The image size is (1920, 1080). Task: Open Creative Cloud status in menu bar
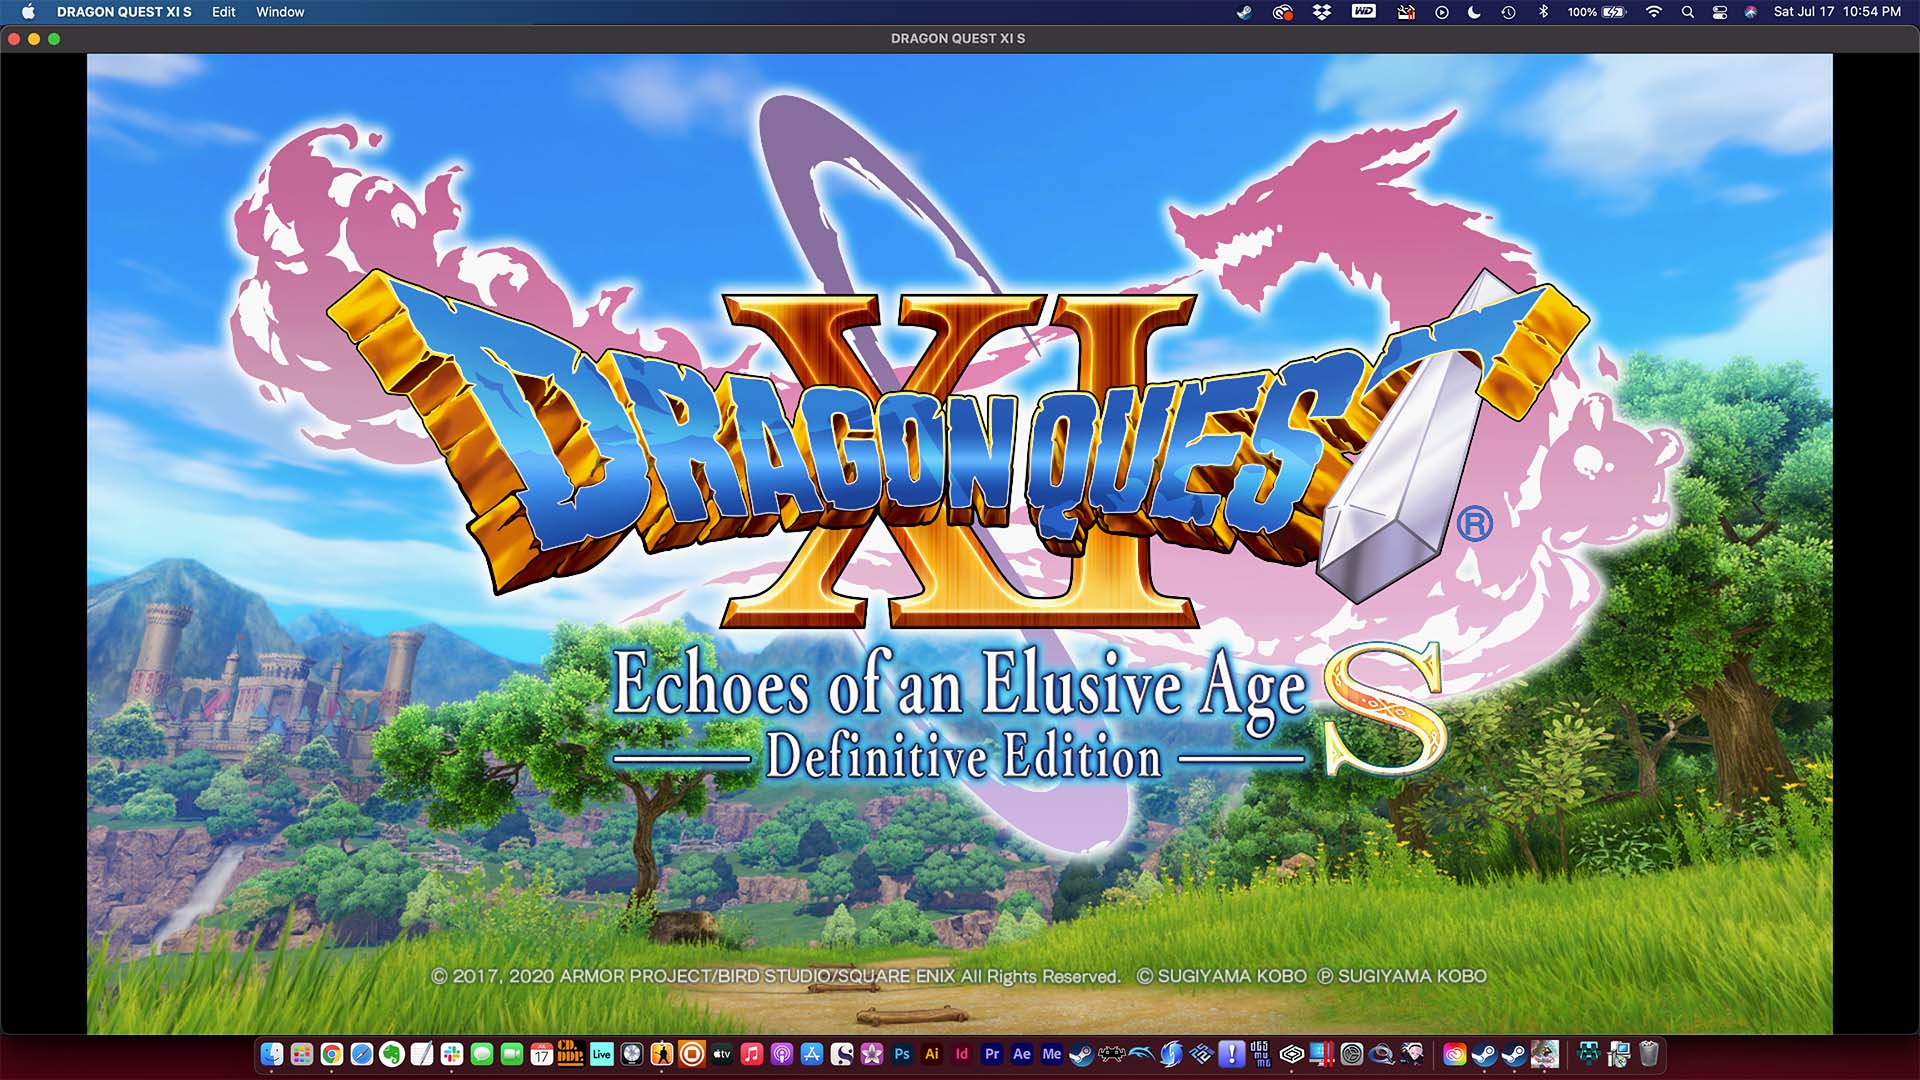(x=1283, y=12)
